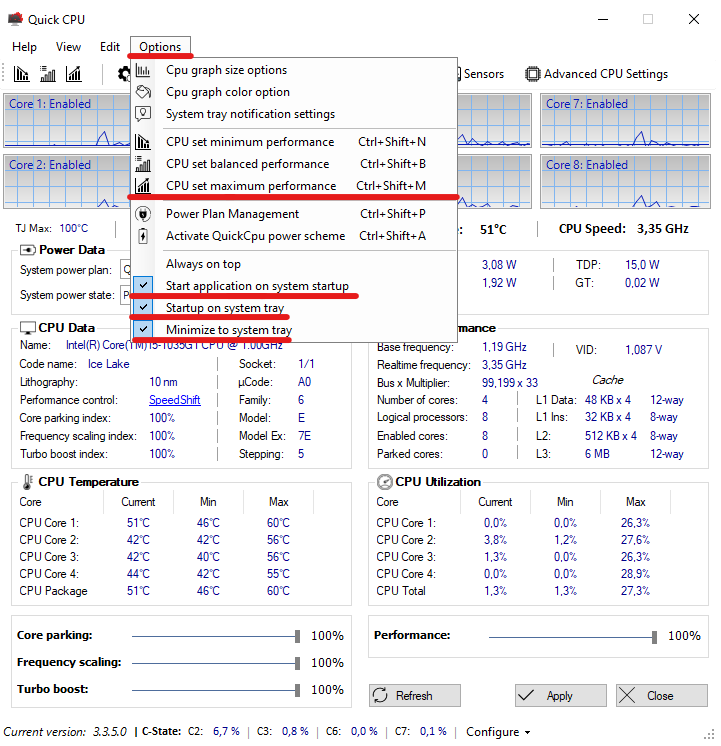Open the Sensors toolbar button
This screenshot has width=721, height=746.
coord(481,74)
